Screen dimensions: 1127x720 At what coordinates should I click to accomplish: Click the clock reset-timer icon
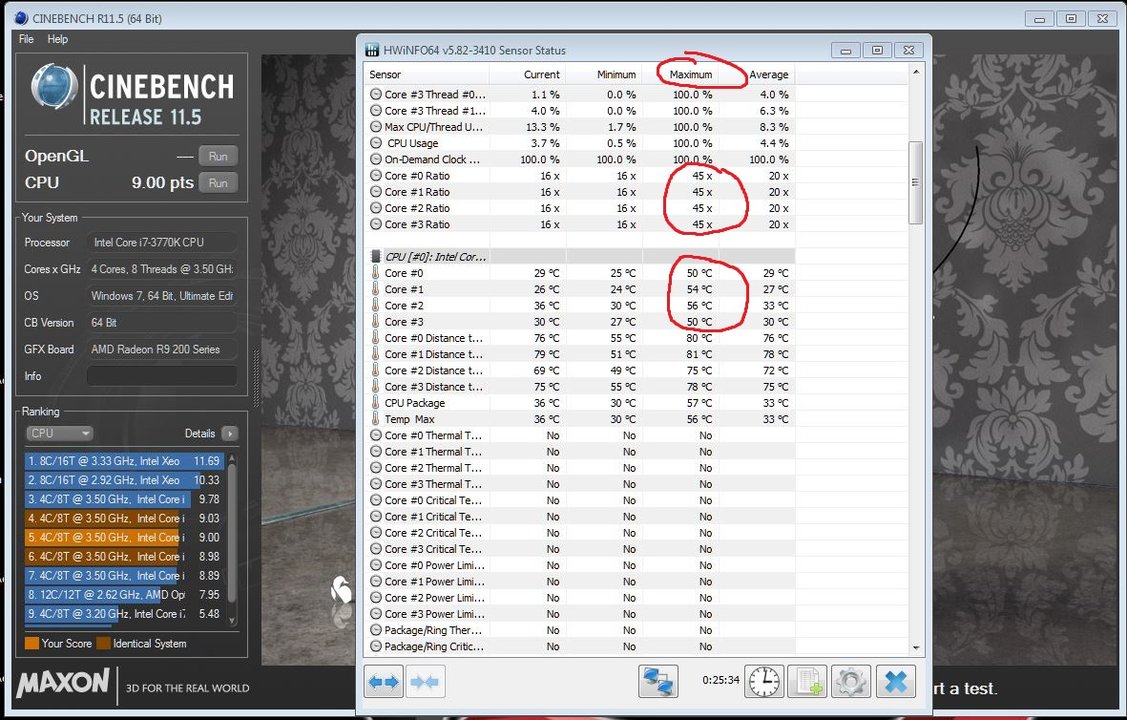[763, 681]
